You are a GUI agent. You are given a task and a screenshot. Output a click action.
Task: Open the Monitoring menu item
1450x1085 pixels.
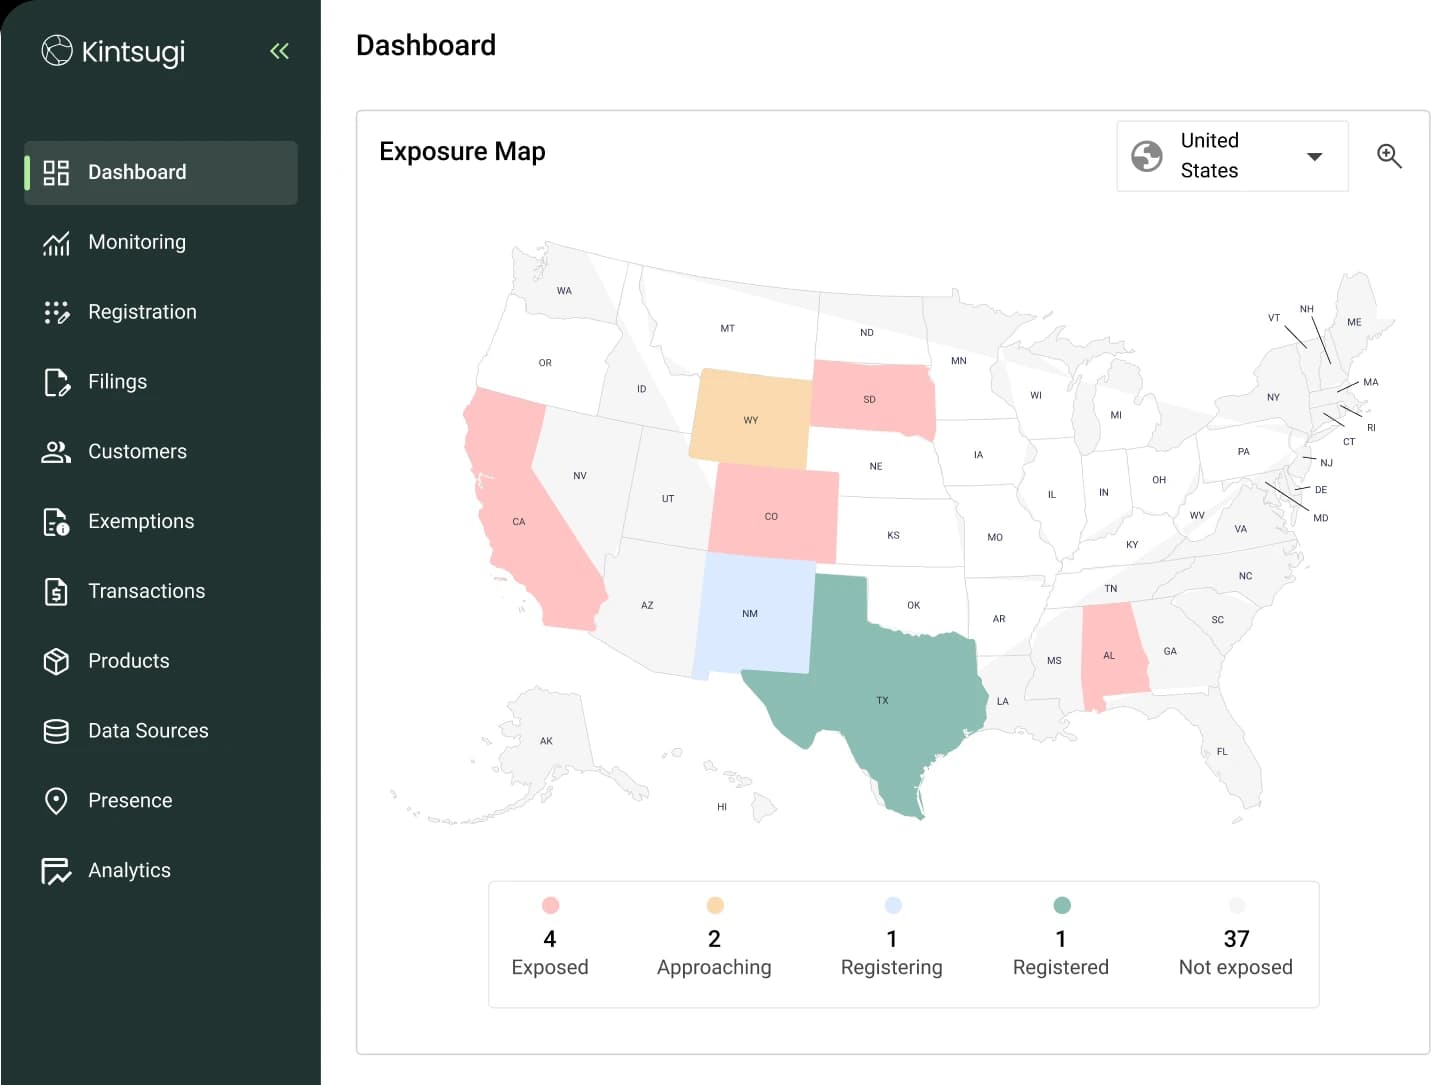161,242
